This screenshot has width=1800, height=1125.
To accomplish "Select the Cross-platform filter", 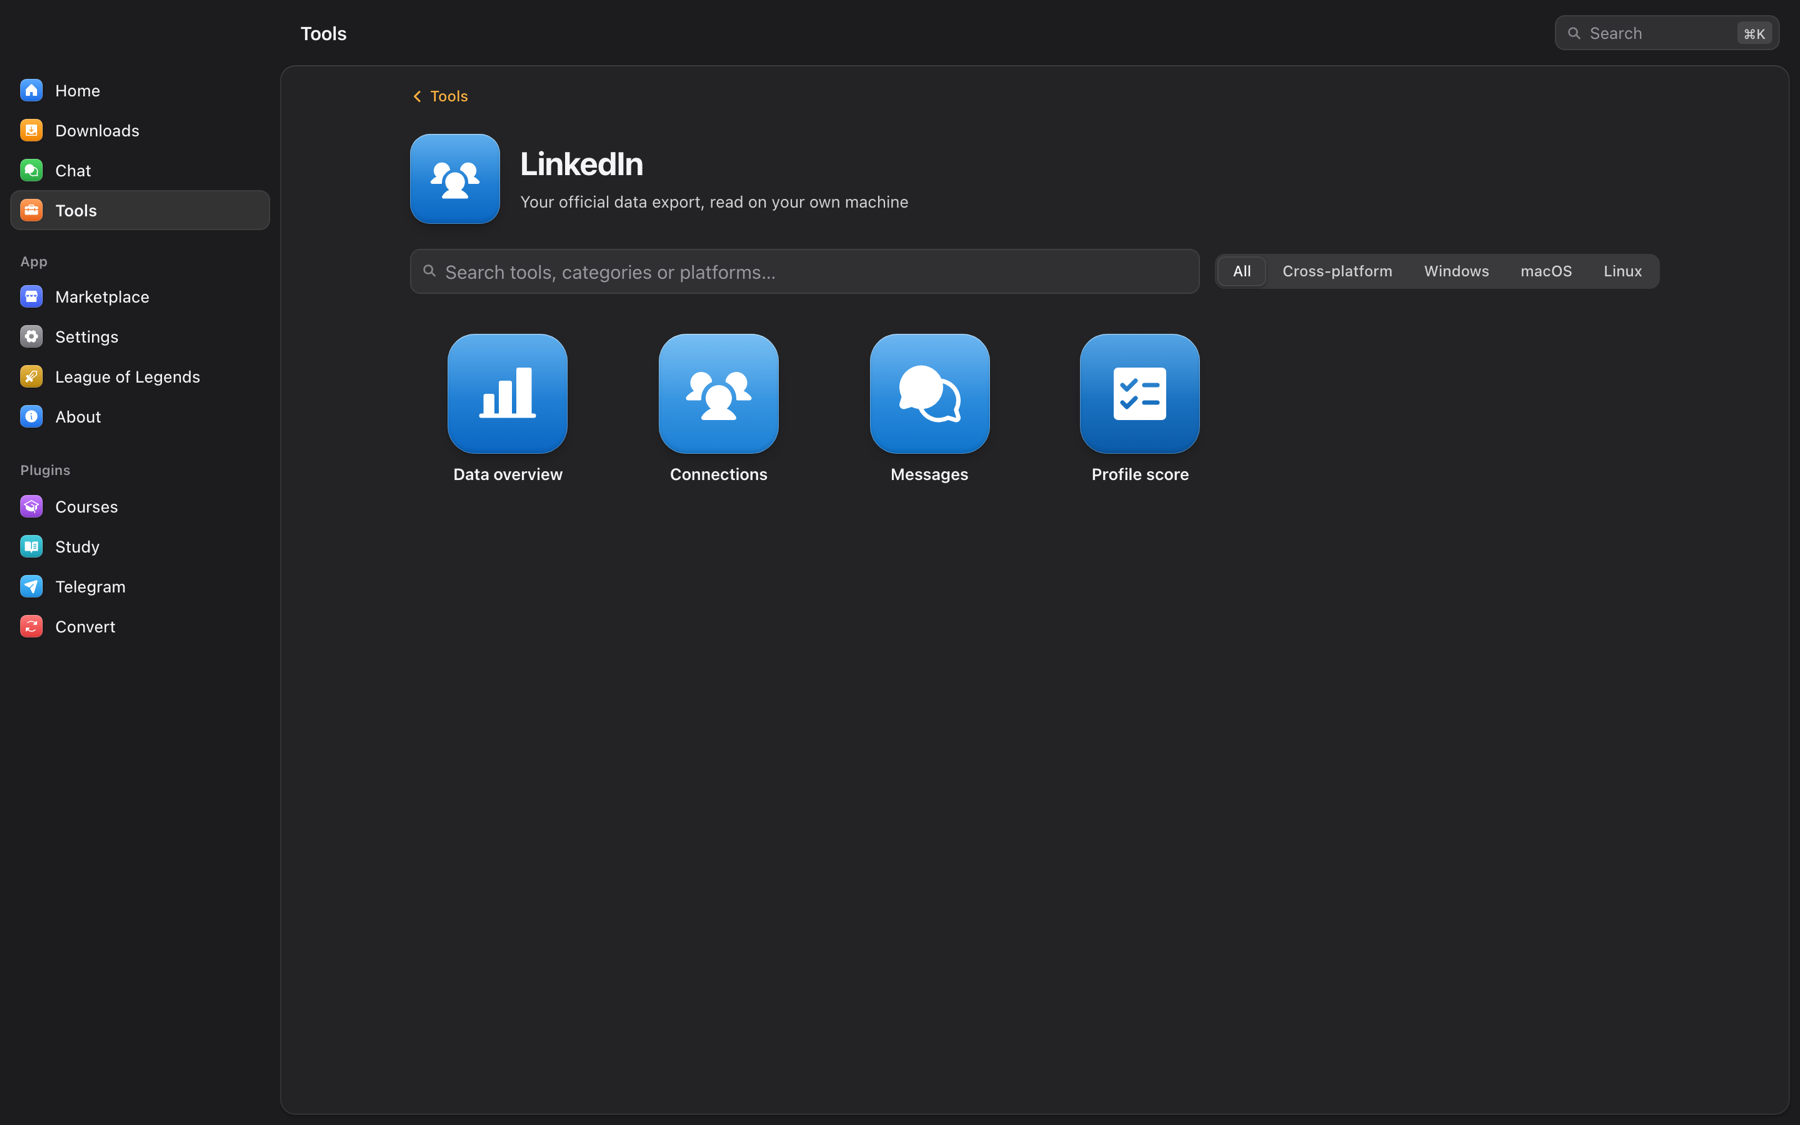I will tap(1337, 271).
